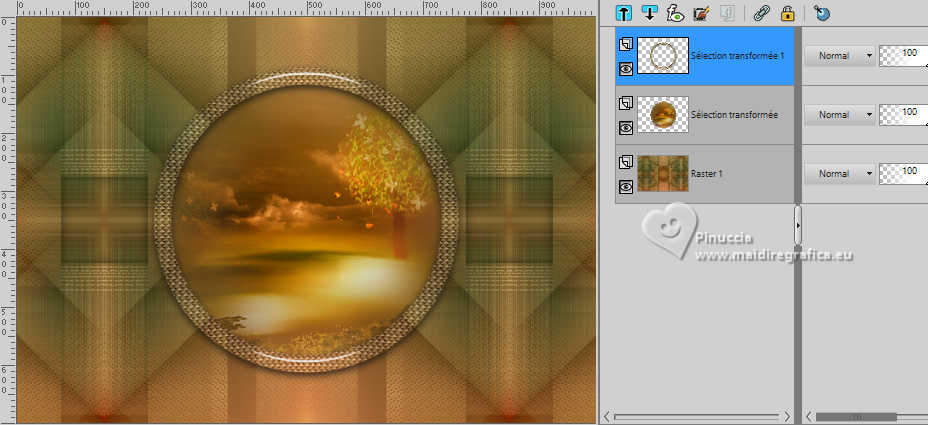928x425 pixels.
Task: Open blend mode dropdown for Sélection transformée 1
Action: (x=840, y=56)
